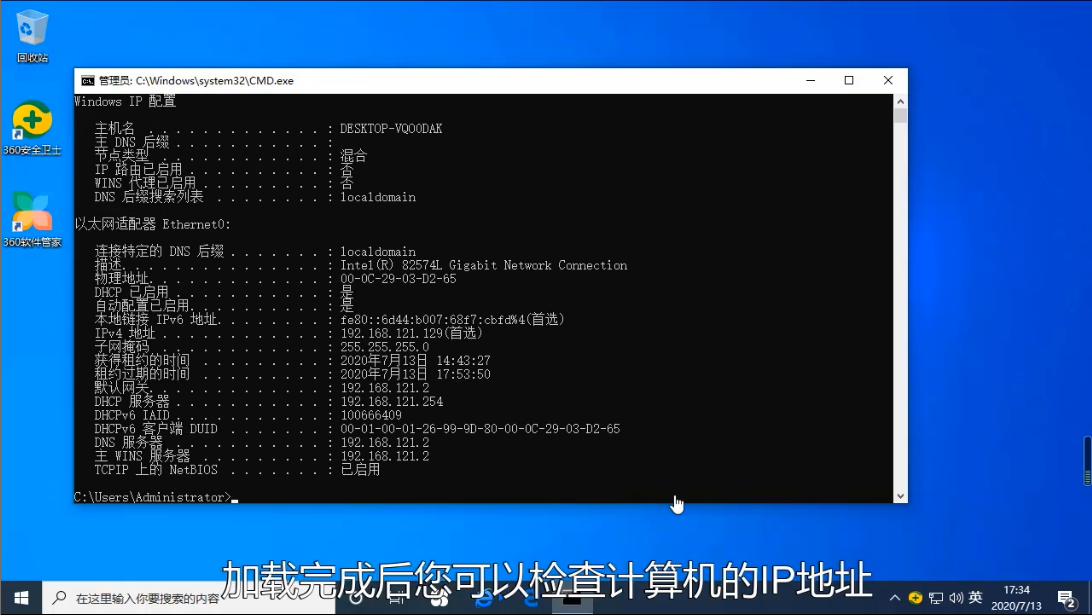1092x615 pixels.
Task: Toggle the 英 input method indicator
Action: point(975,598)
